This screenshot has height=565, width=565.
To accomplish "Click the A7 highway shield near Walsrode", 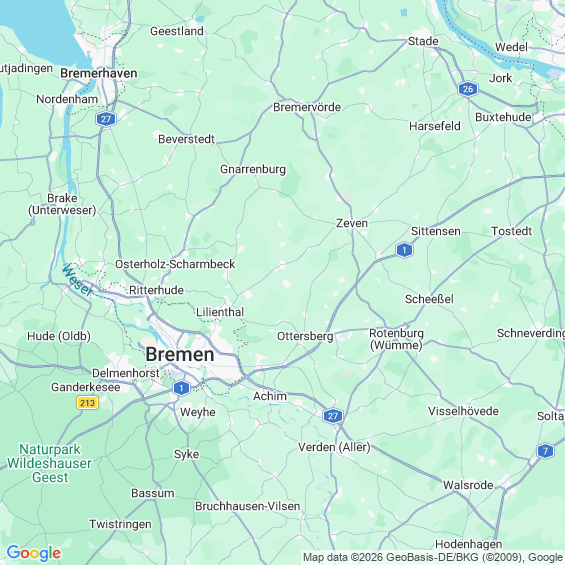I will (545, 451).
